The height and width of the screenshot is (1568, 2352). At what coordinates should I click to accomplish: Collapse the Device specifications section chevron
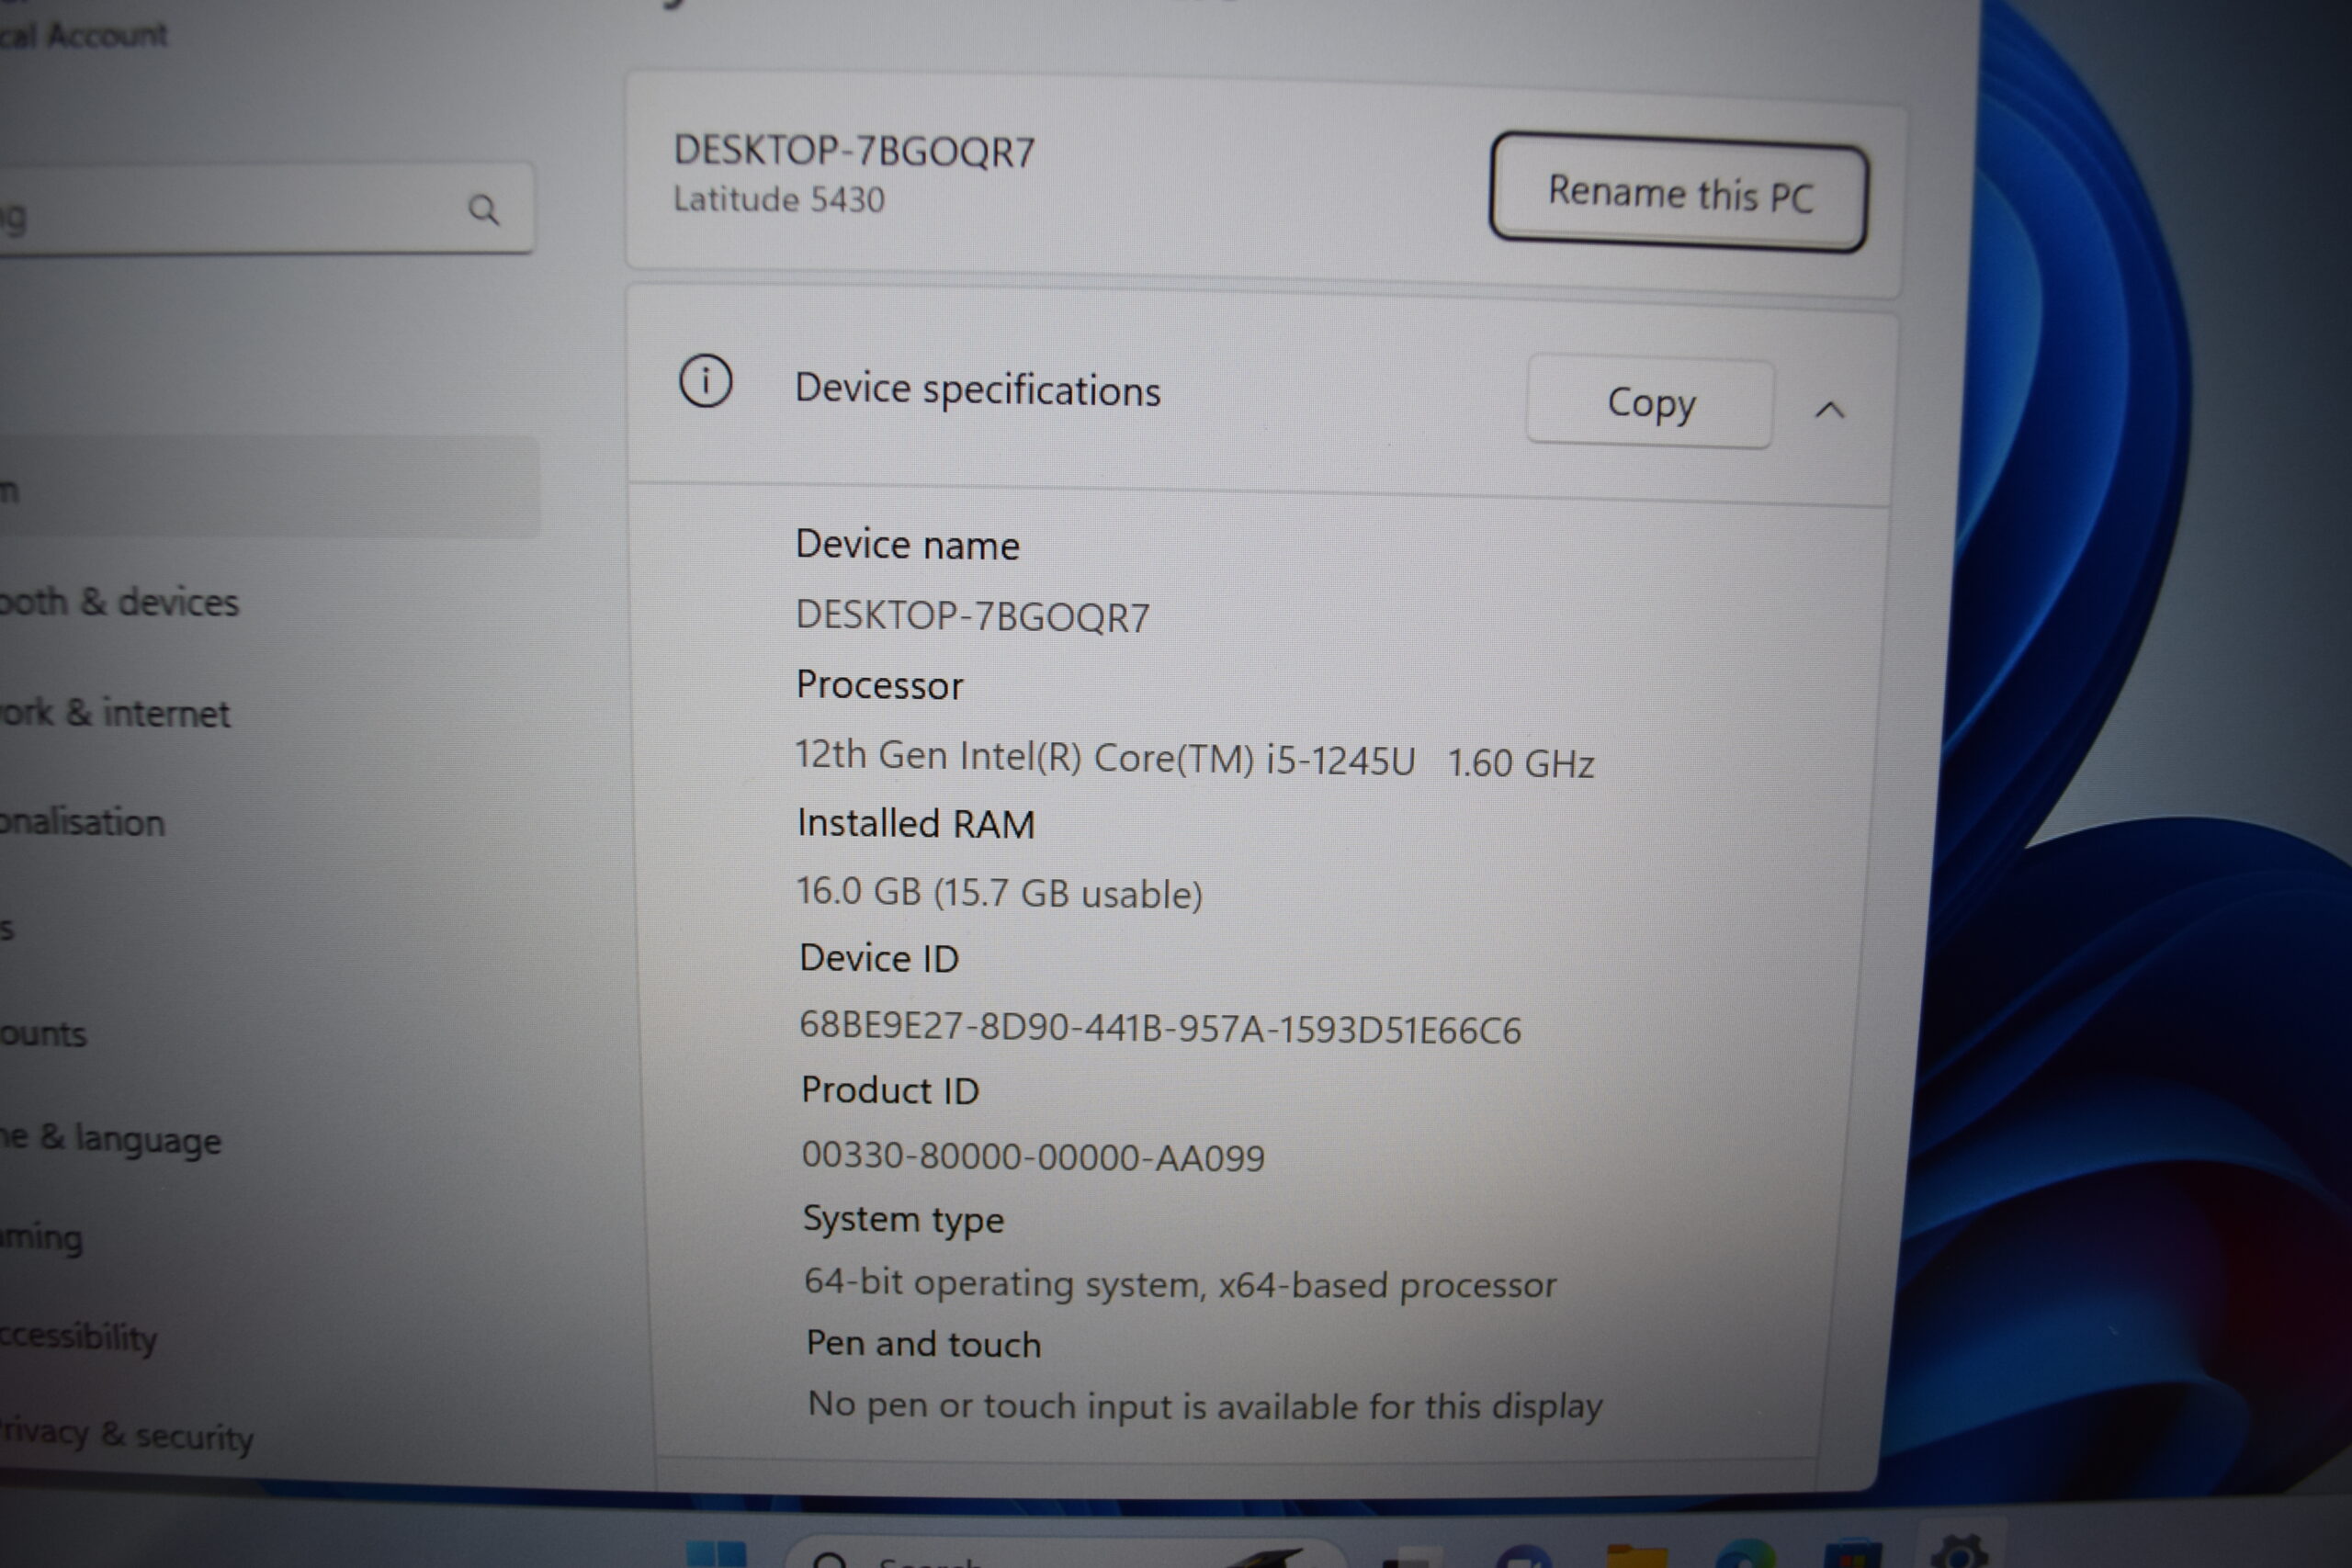click(x=1830, y=409)
